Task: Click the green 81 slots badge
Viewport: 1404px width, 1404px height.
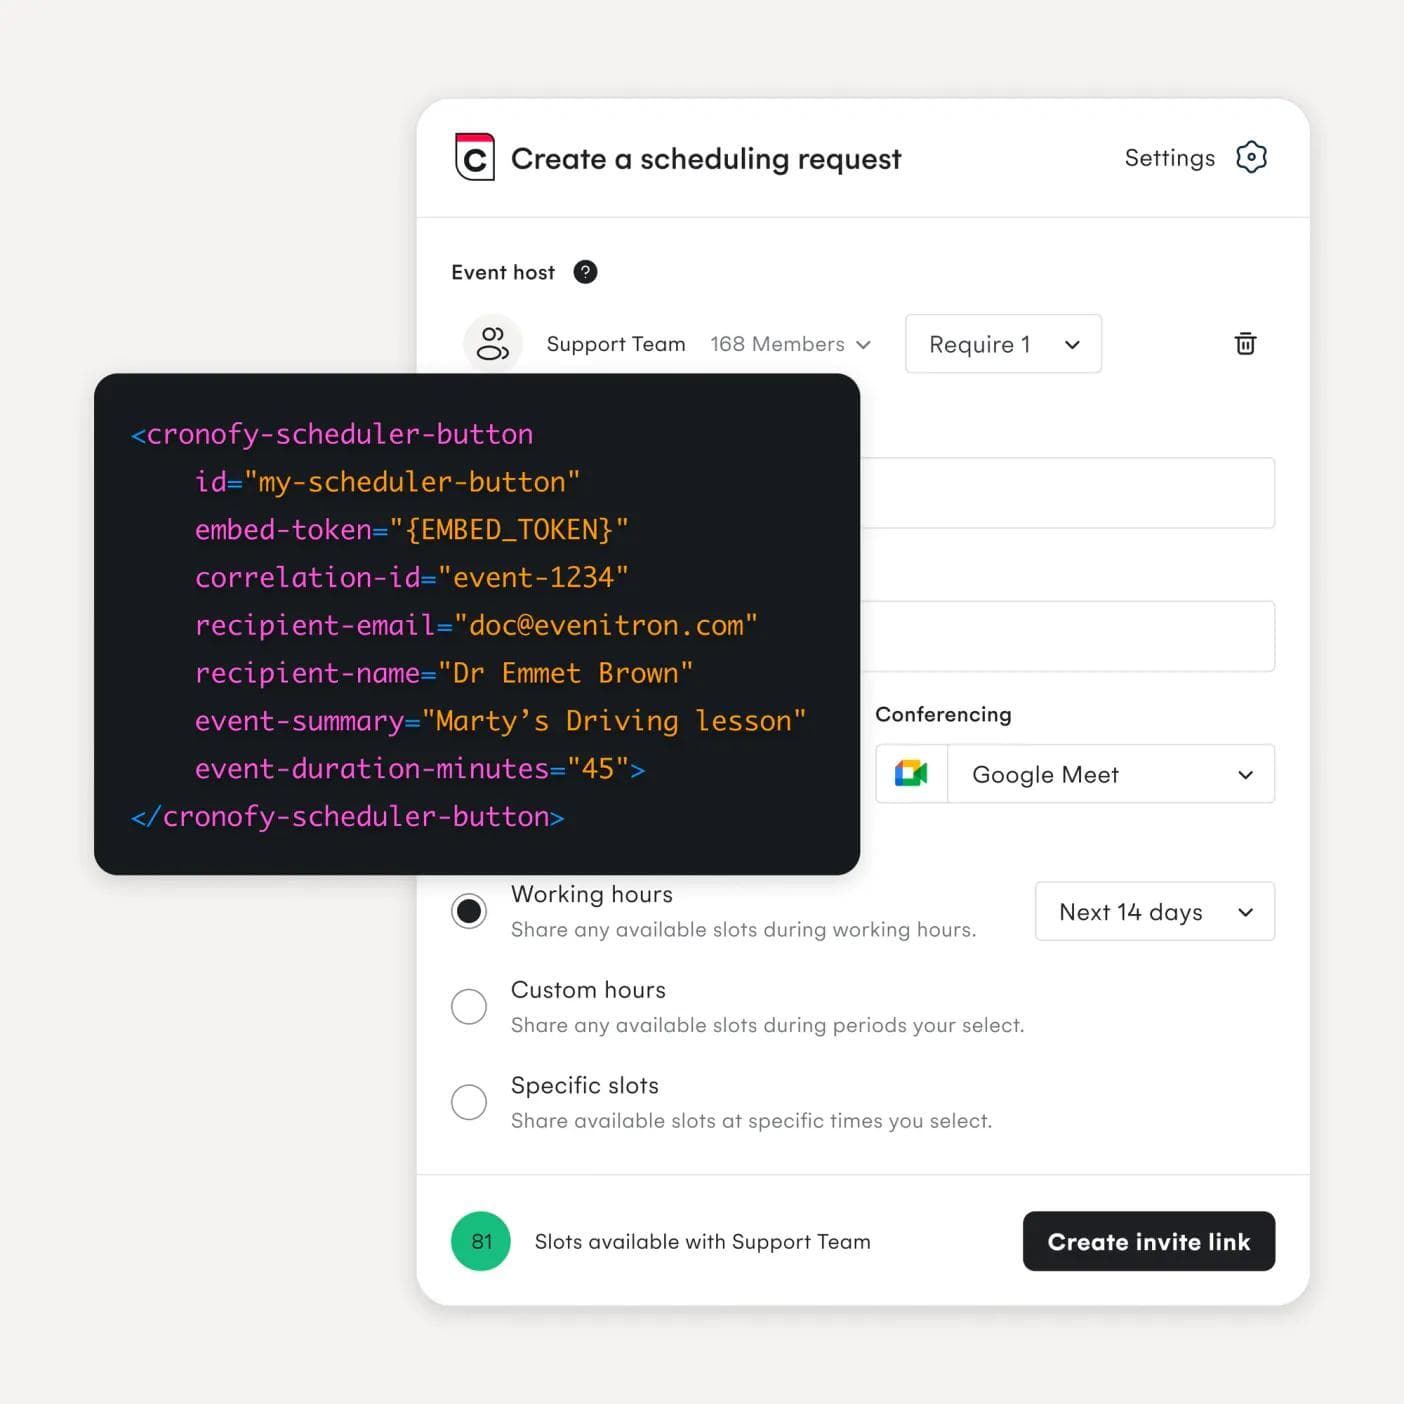Action: coord(481,1241)
